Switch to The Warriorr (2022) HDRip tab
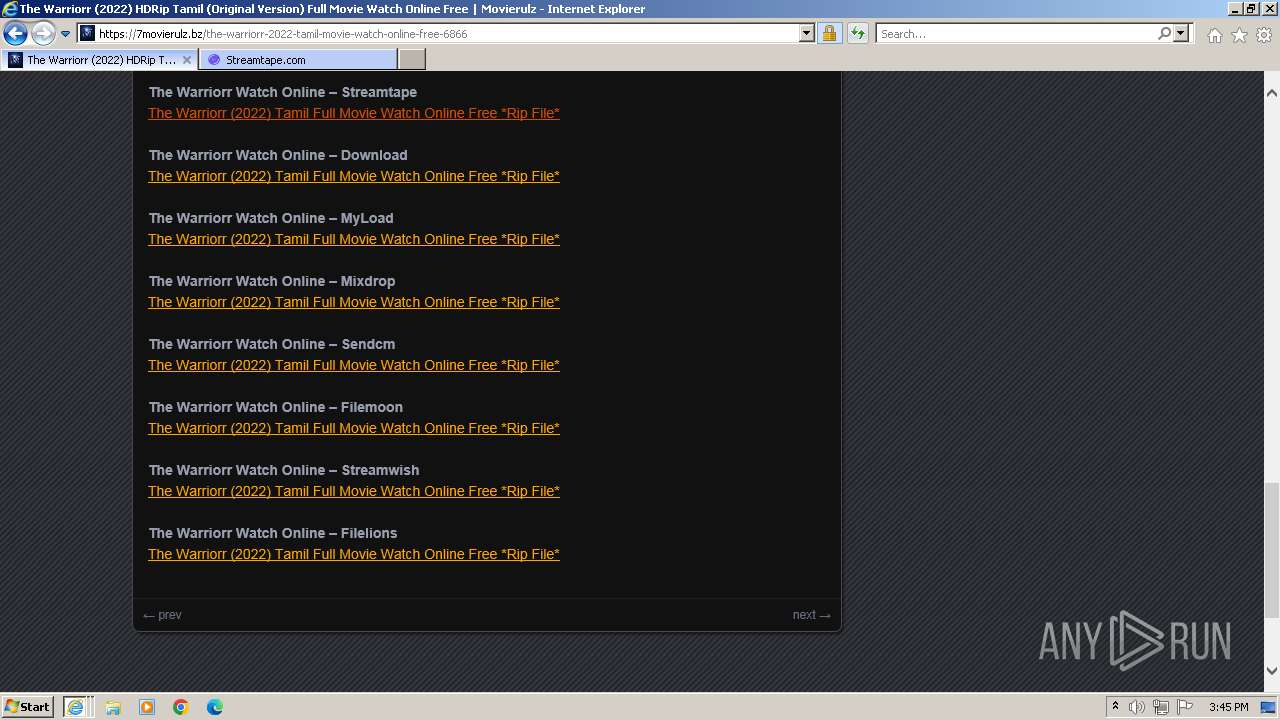 pos(100,60)
